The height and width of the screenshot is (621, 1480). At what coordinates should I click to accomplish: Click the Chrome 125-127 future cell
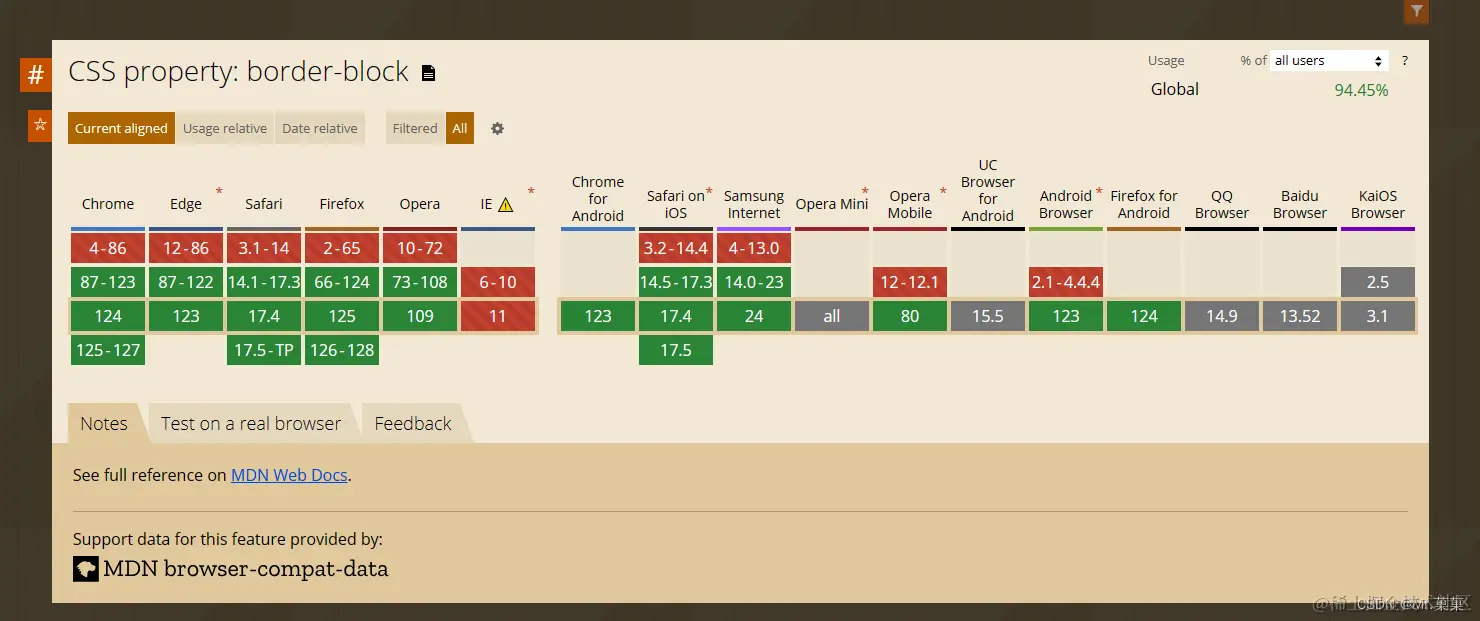(108, 350)
